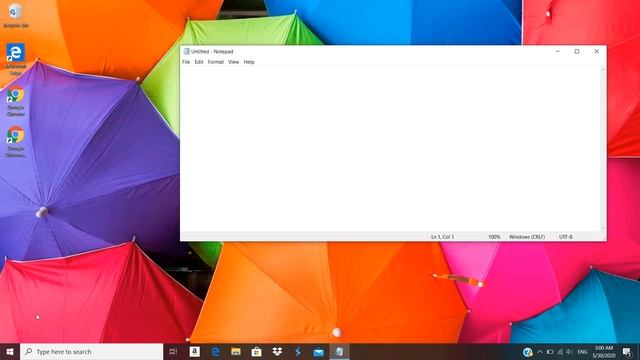
Task: Maximize the Notepad window
Action: (577, 51)
